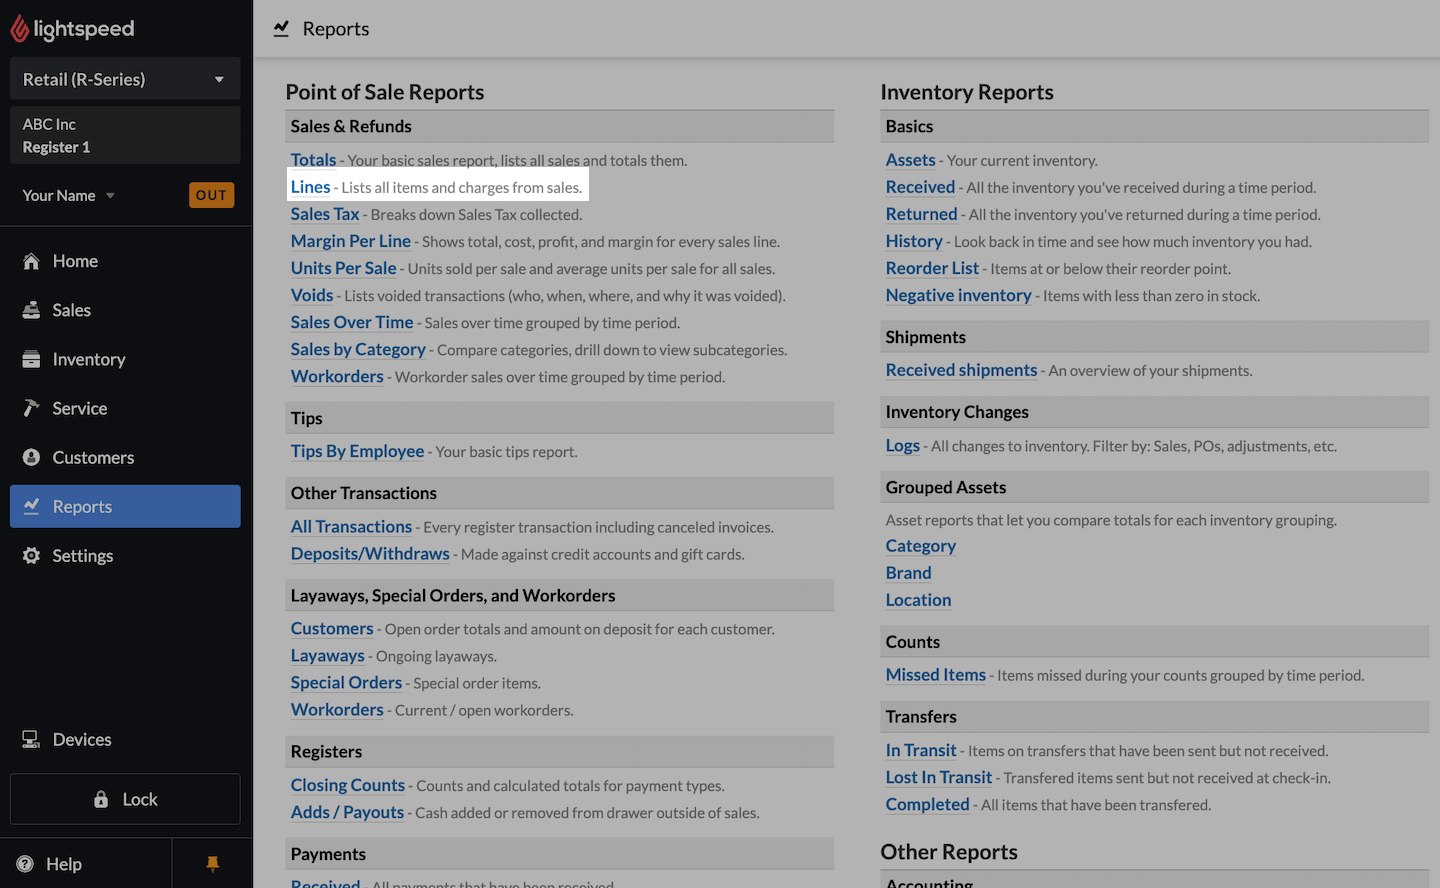Click the Customers person icon

32,457
